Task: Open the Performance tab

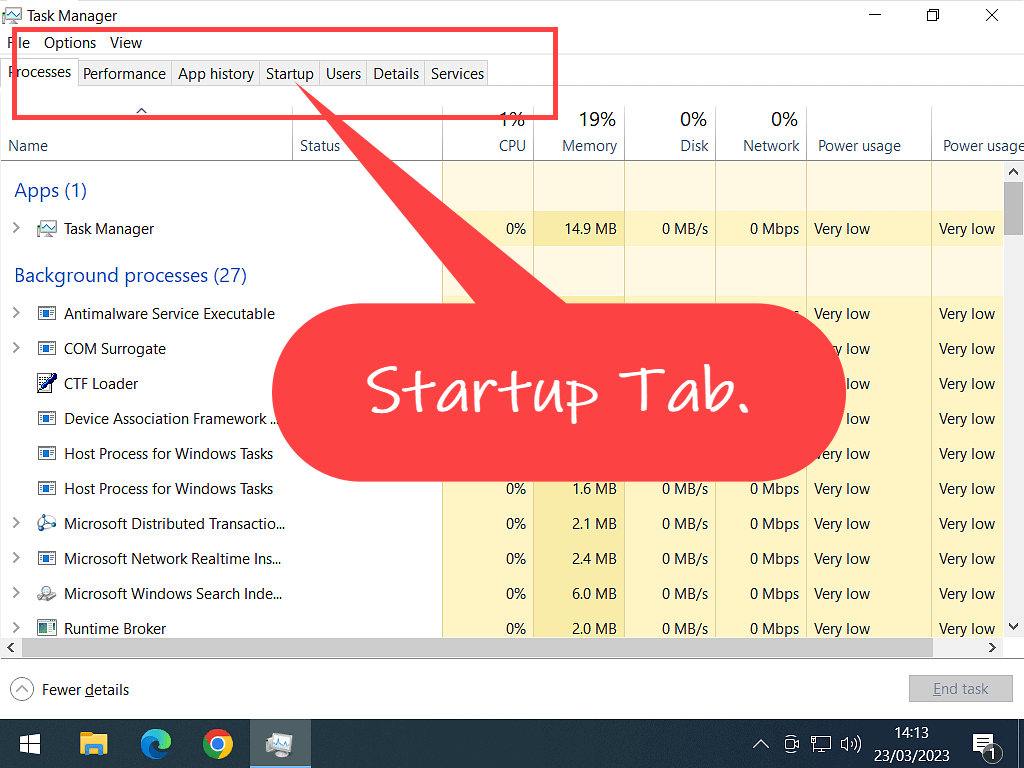Action: [124, 74]
